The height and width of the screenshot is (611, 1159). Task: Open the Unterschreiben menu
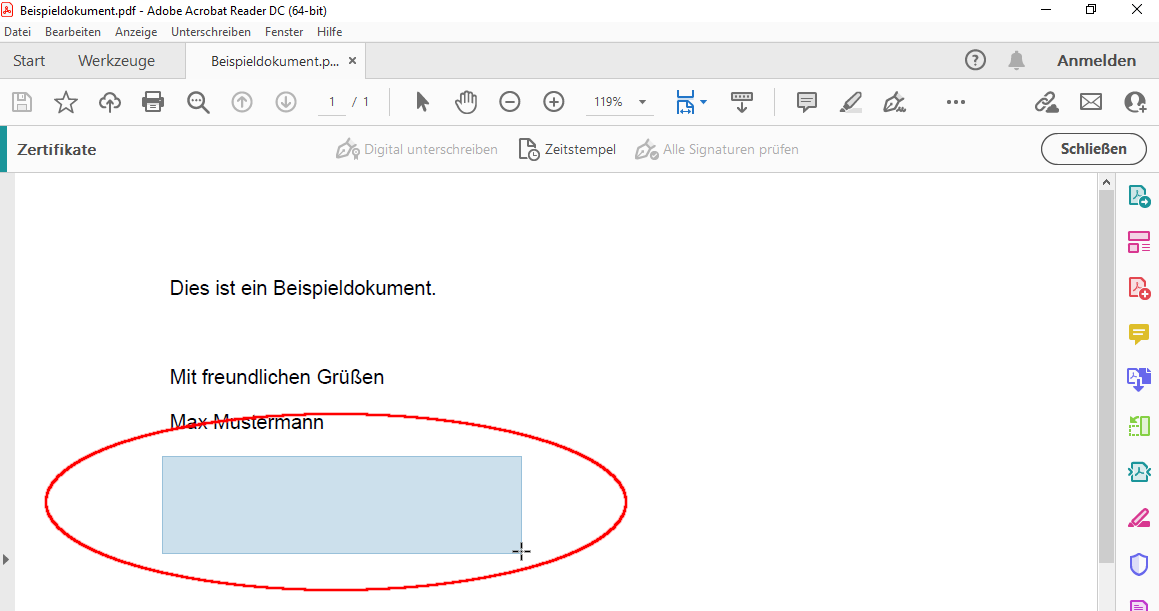point(211,32)
